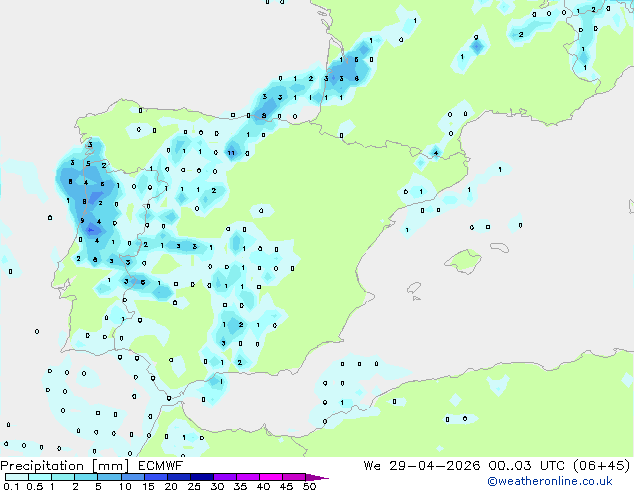Click the 'ECMWF' model label
The width and height of the screenshot is (634, 490).
tap(161, 466)
